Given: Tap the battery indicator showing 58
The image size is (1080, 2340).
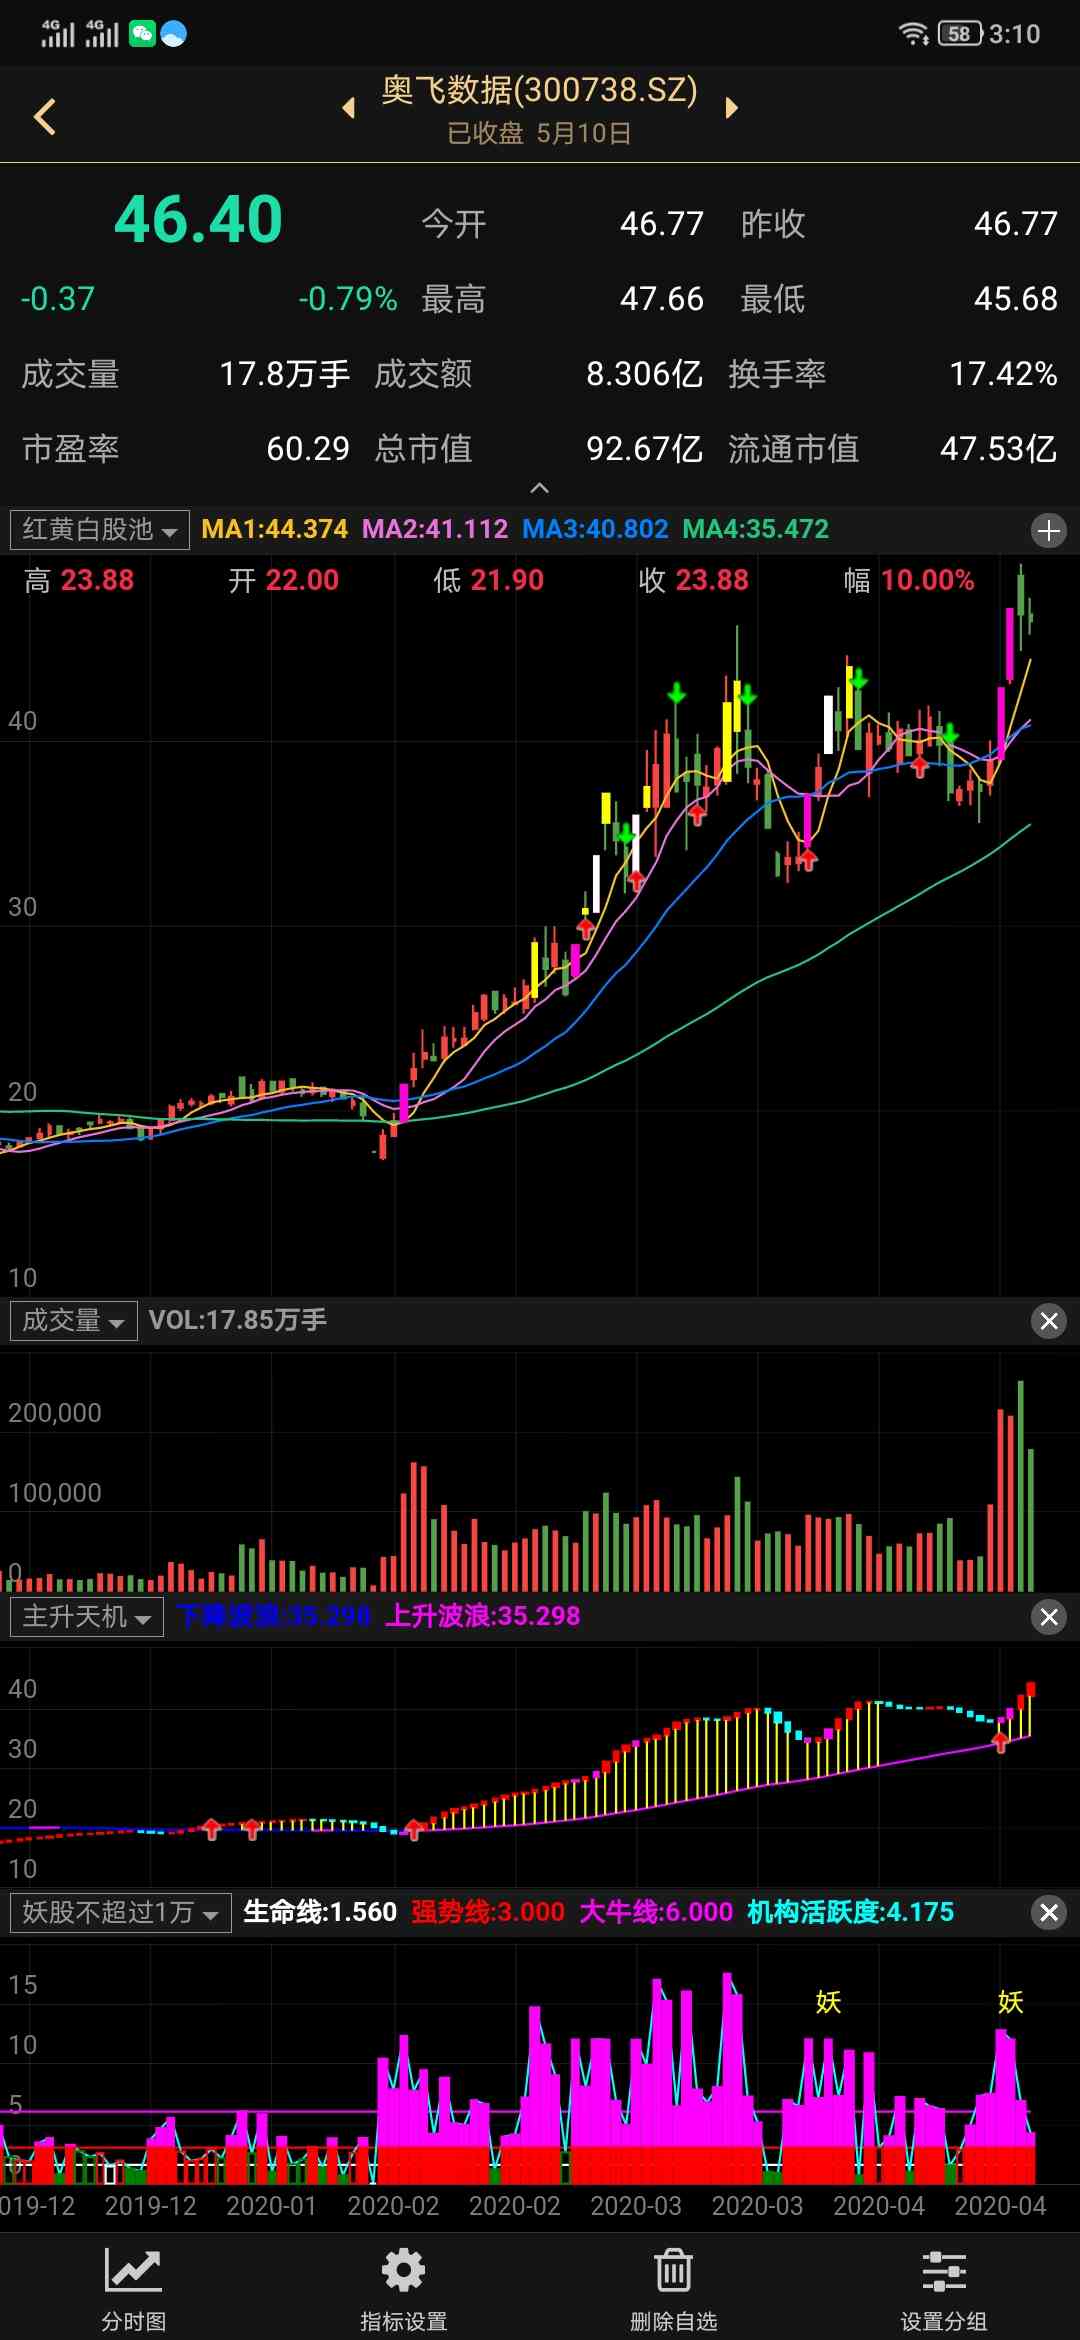Looking at the screenshot, I should click(960, 34).
